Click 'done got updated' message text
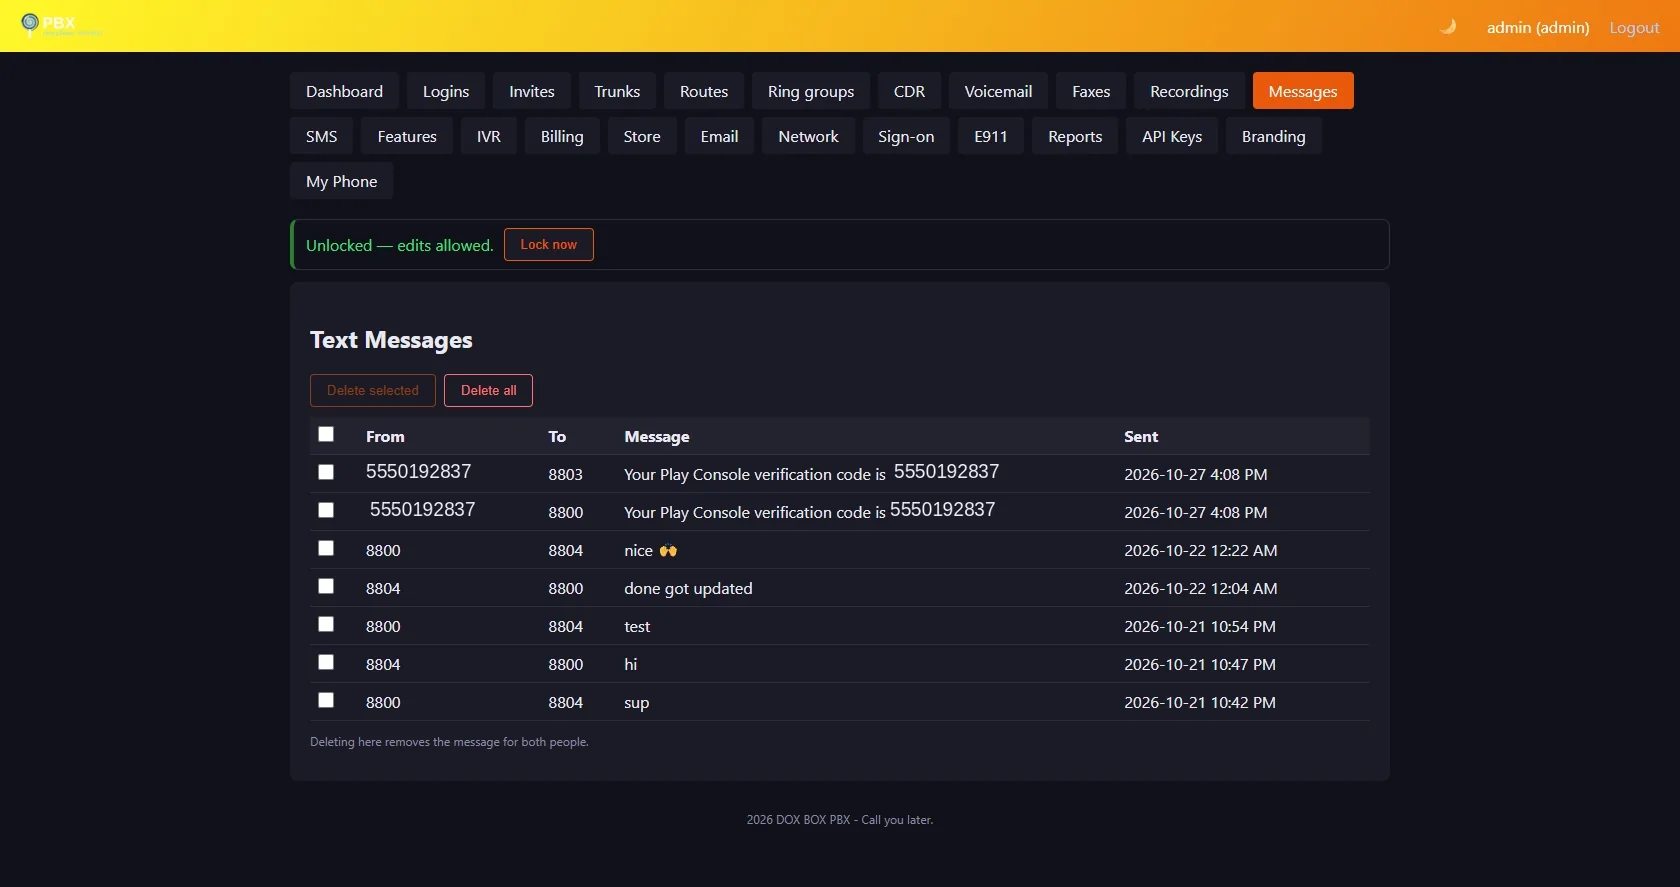1680x887 pixels. (x=688, y=588)
